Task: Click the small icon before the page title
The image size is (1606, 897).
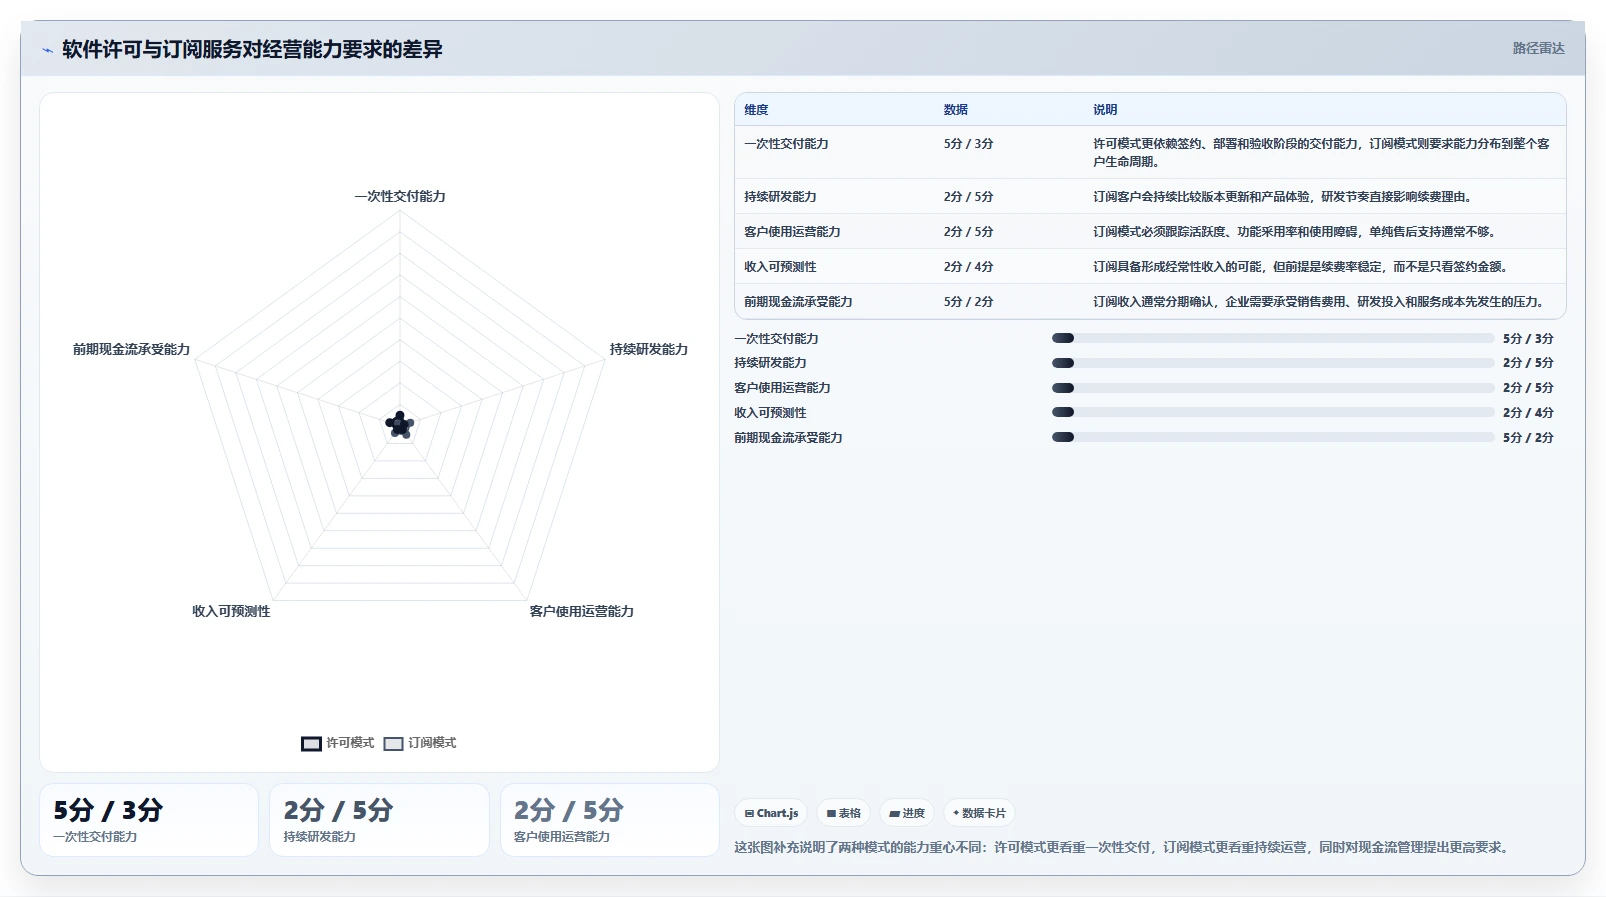Action: click(47, 50)
